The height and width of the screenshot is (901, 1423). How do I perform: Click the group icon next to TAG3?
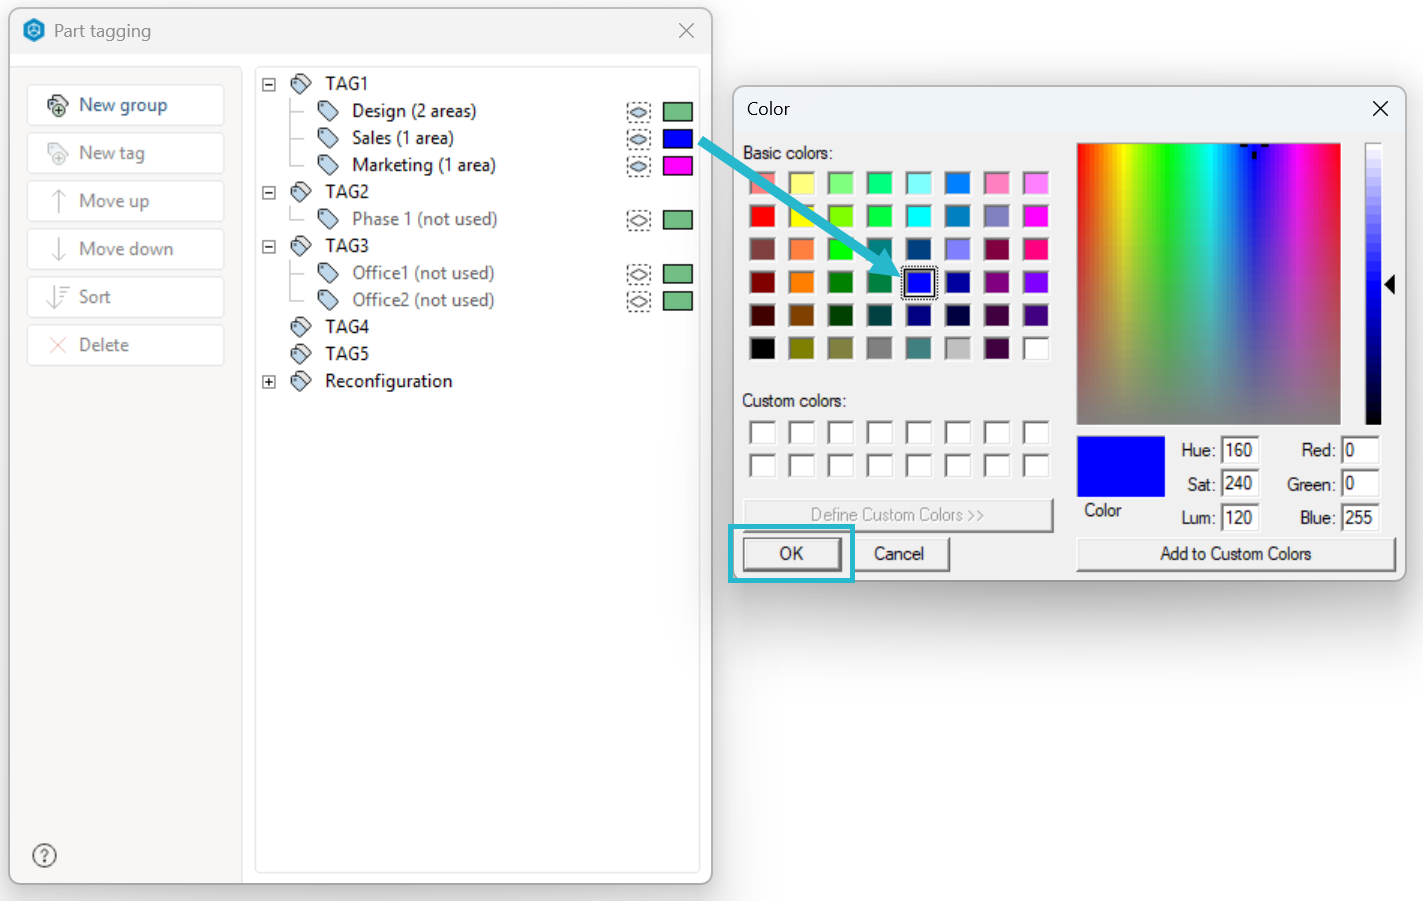(x=301, y=246)
